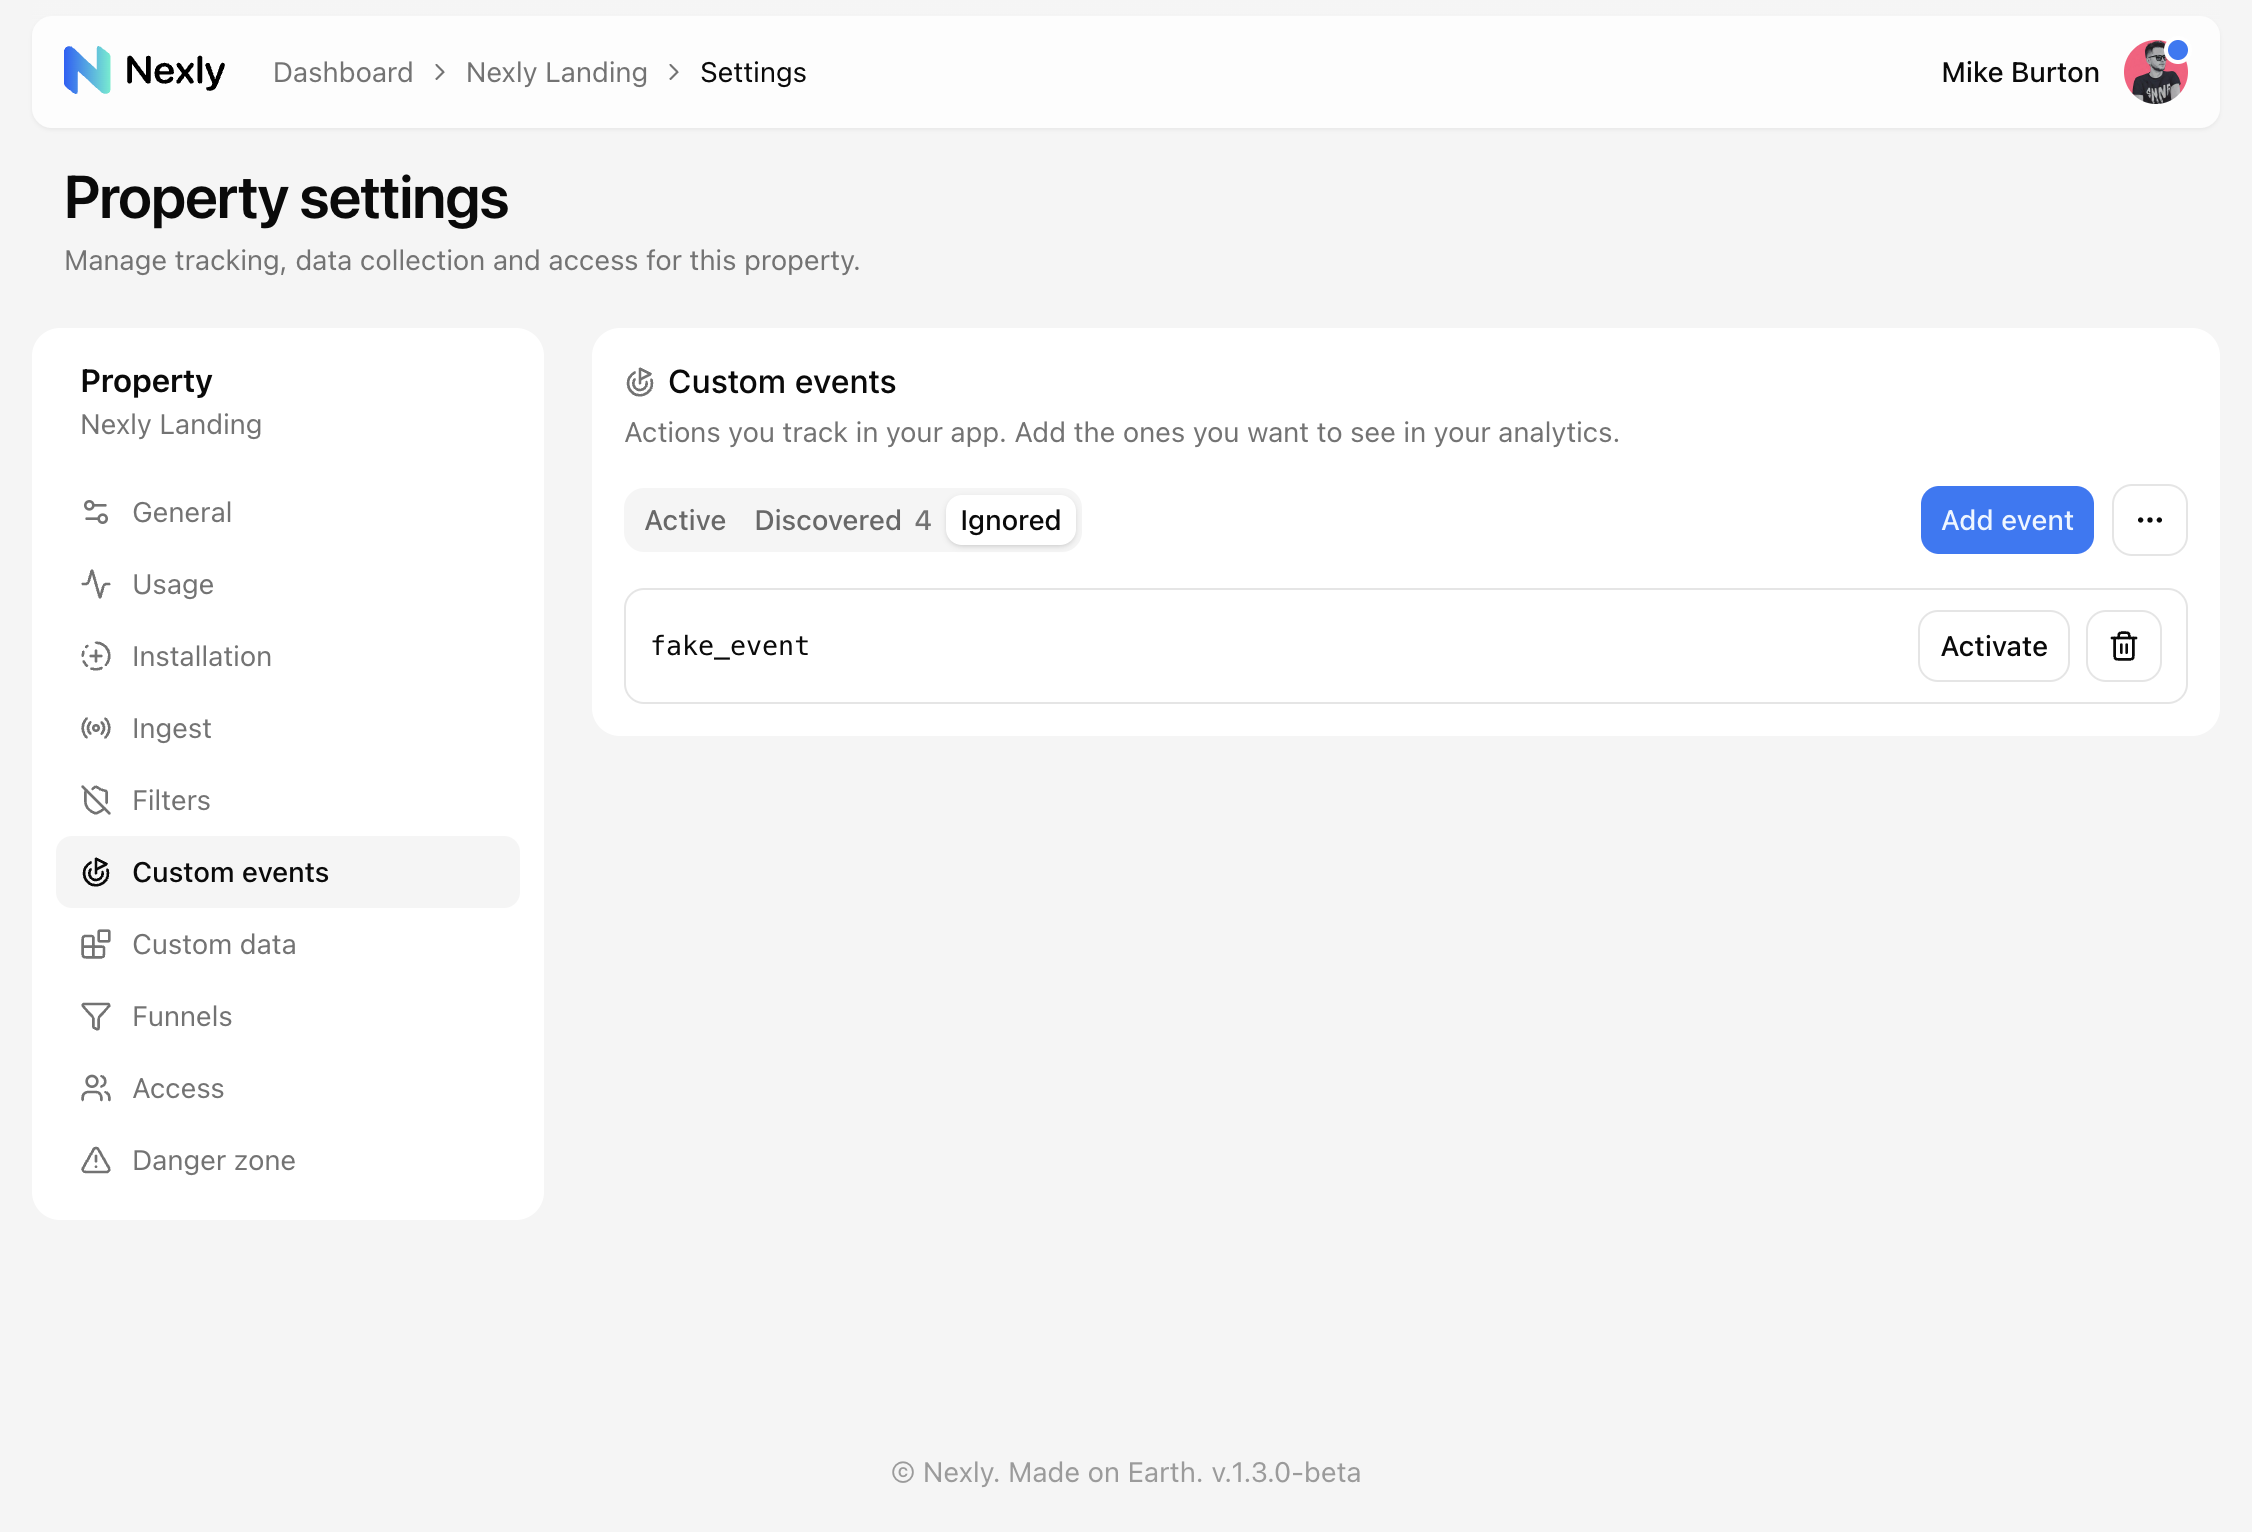Click the Custom events sidebar icon
This screenshot has width=2252, height=1532.
tap(96, 872)
